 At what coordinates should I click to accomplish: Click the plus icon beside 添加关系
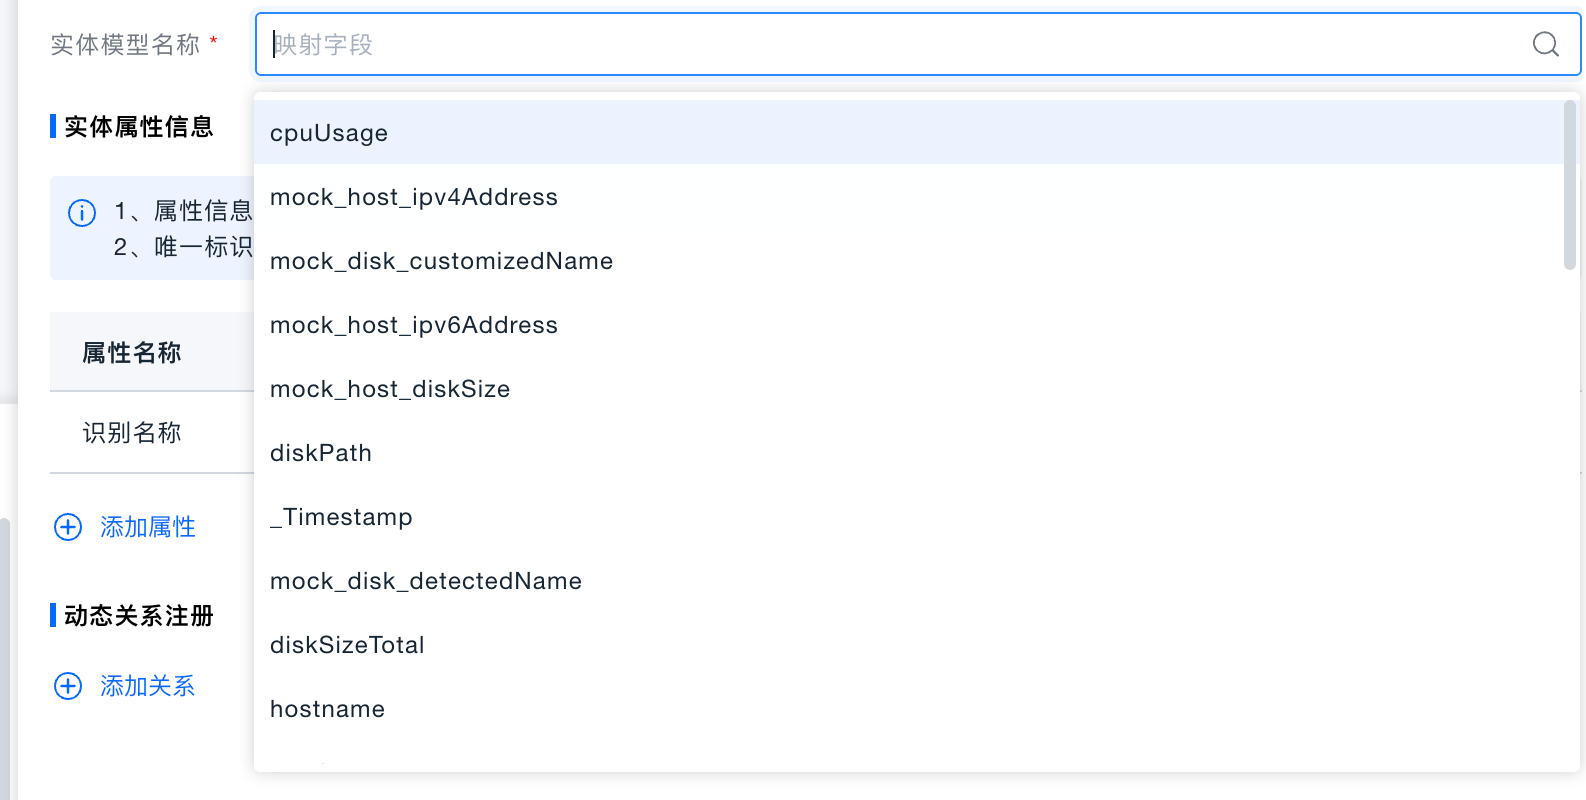68,686
